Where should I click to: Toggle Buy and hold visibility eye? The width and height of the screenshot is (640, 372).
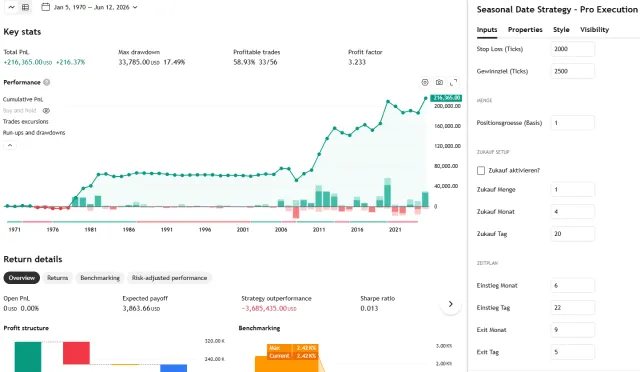coord(46,111)
